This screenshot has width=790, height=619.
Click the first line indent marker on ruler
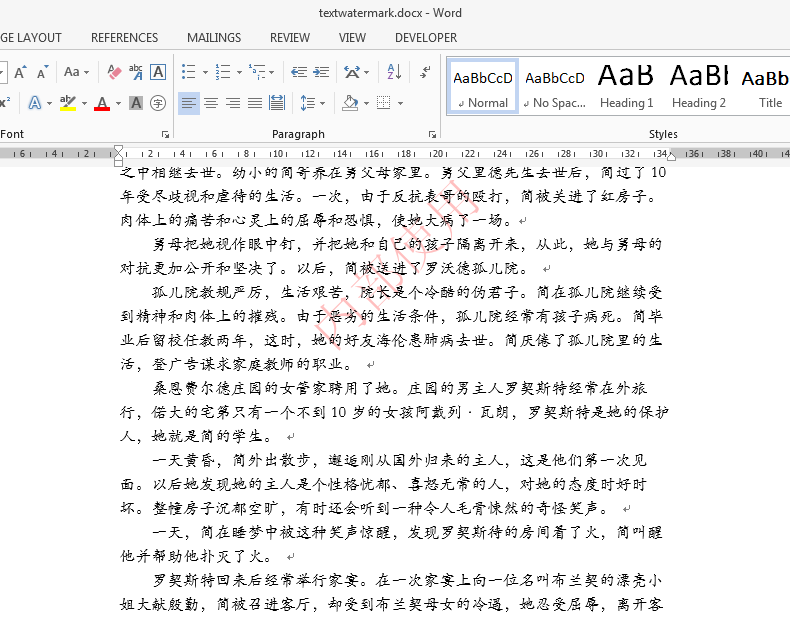click(118, 149)
